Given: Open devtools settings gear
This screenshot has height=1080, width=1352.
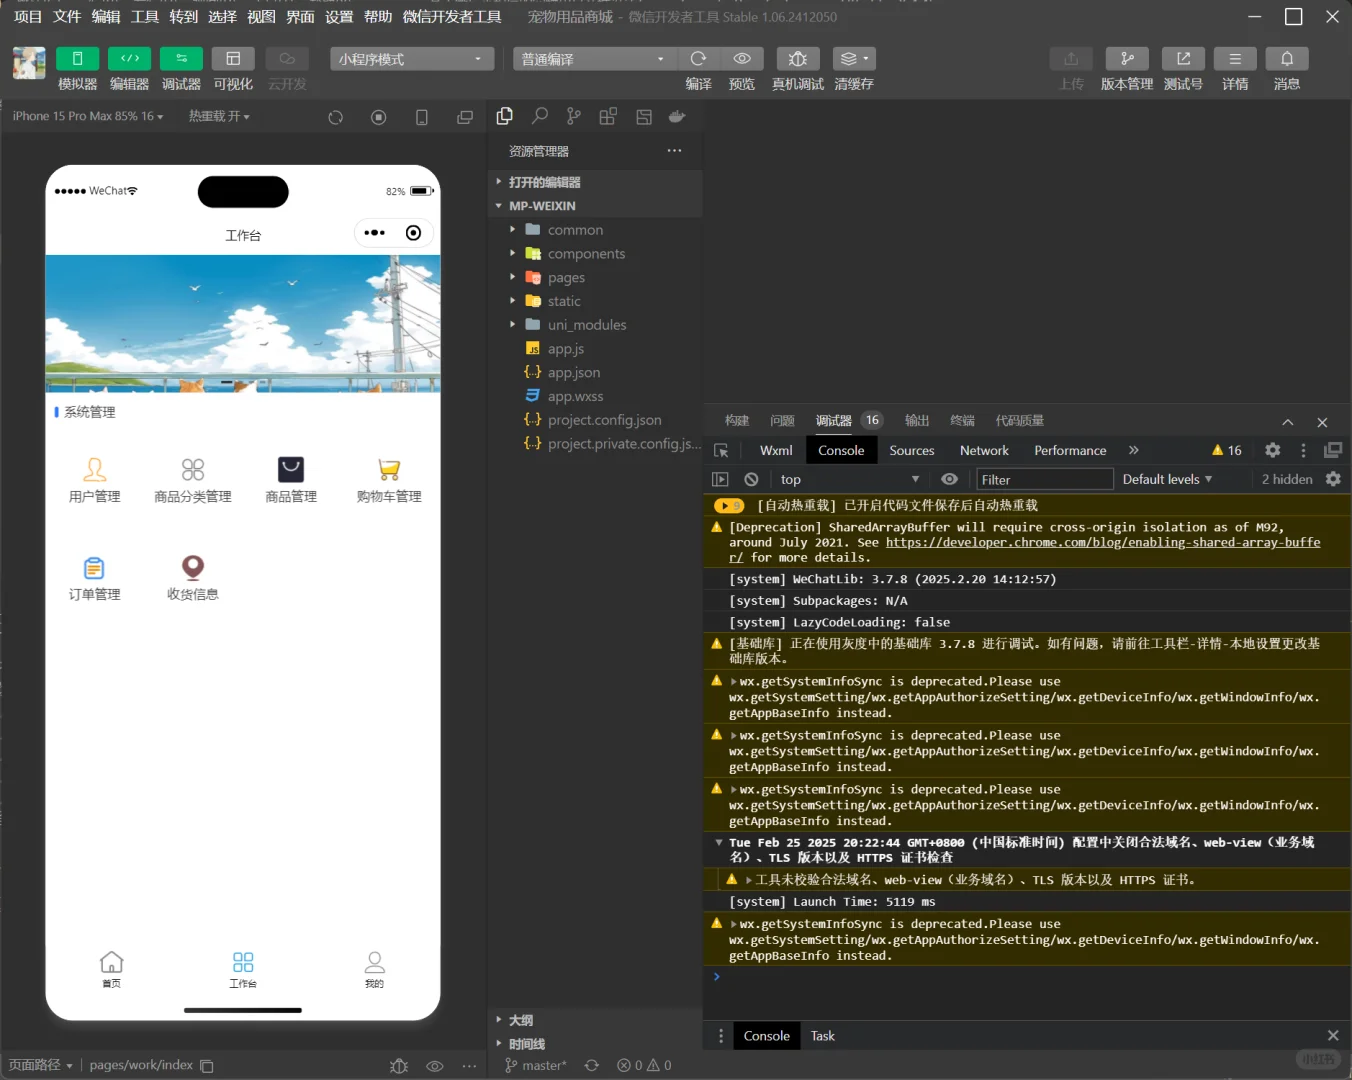Looking at the screenshot, I should point(1273,451).
